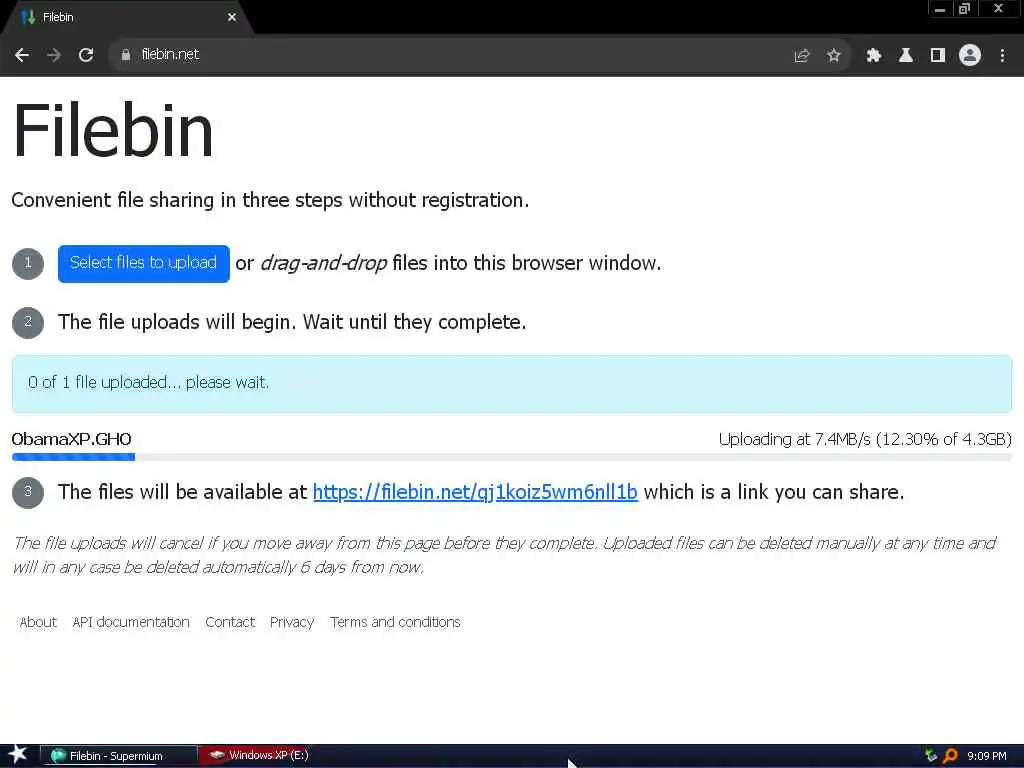This screenshot has width=1024, height=768.
Task: Minimize the browser window
Action: point(940,9)
